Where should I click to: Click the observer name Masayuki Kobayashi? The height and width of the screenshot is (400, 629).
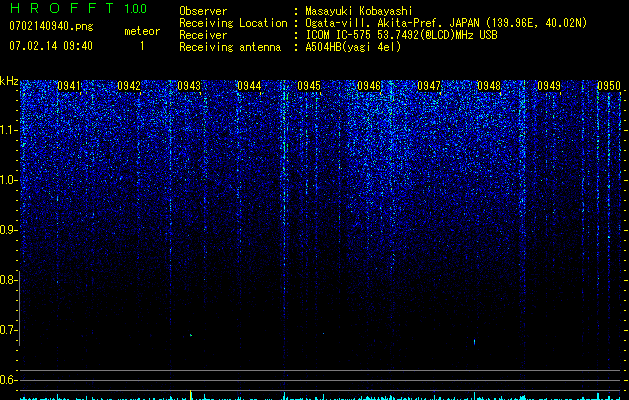tap(359, 11)
